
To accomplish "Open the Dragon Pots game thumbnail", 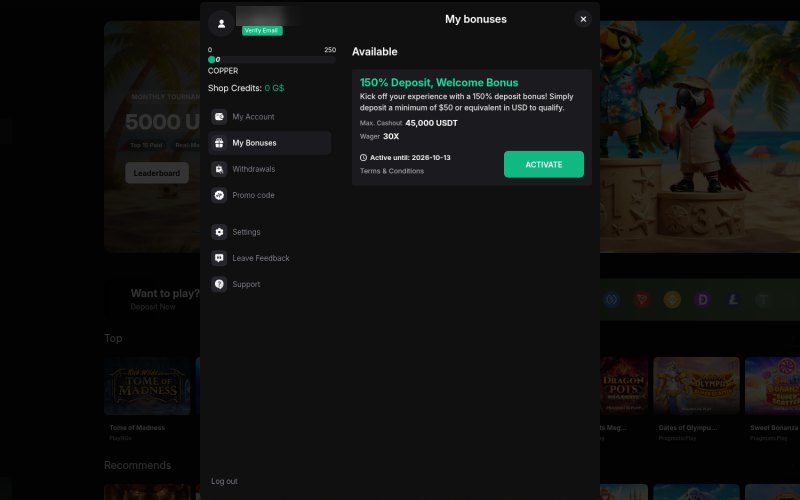I will (624, 386).
